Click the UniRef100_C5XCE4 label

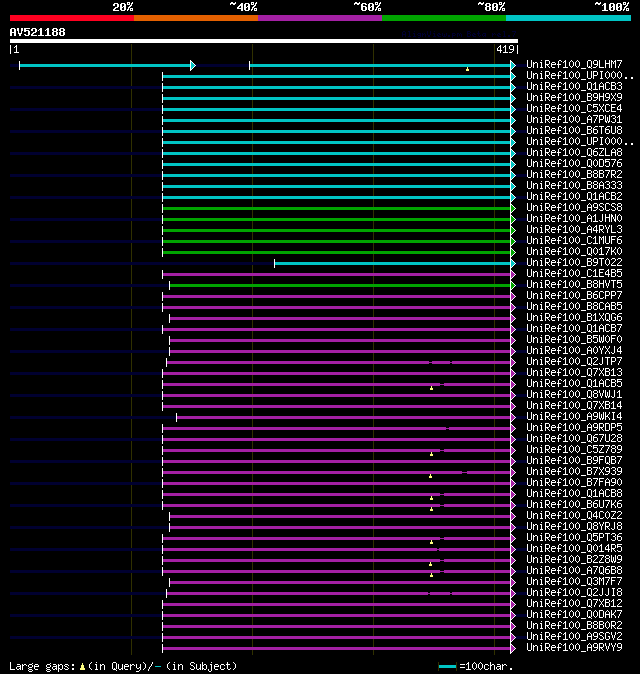tap(574, 108)
